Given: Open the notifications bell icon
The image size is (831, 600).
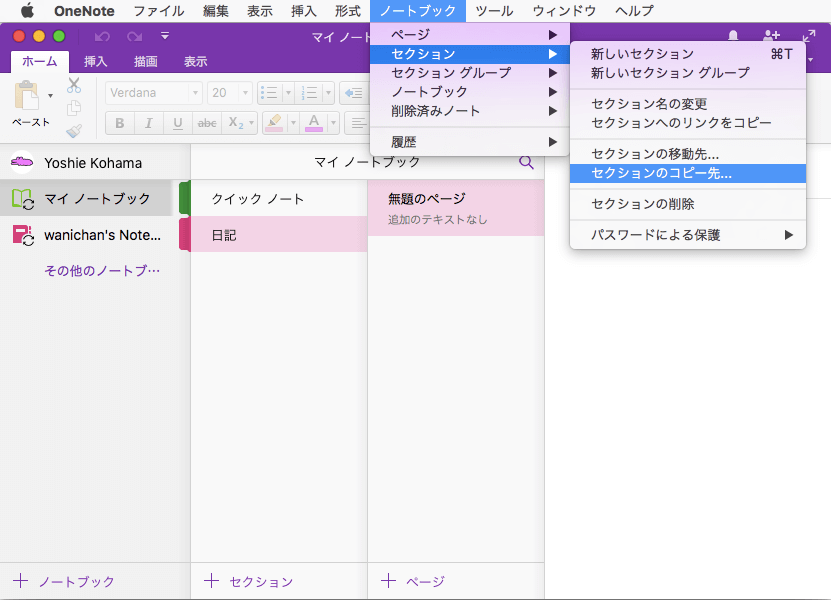Looking at the screenshot, I should [x=733, y=36].
